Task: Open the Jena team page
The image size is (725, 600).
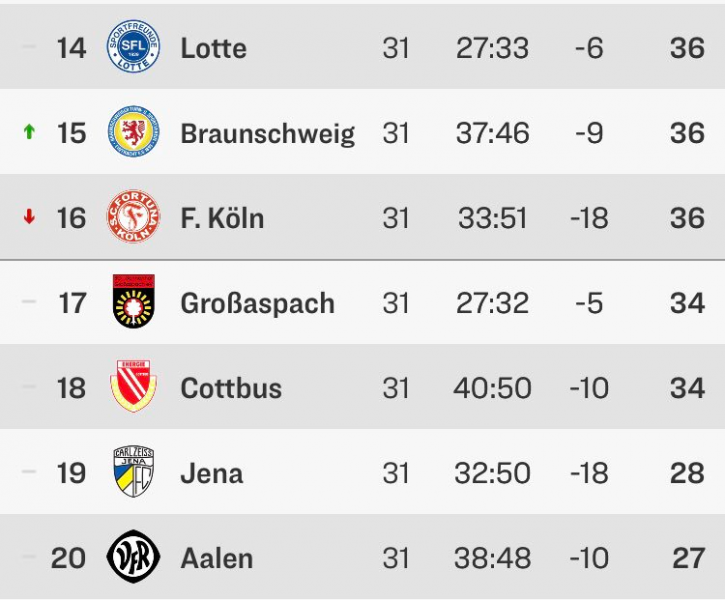Action: coord(211,473)
